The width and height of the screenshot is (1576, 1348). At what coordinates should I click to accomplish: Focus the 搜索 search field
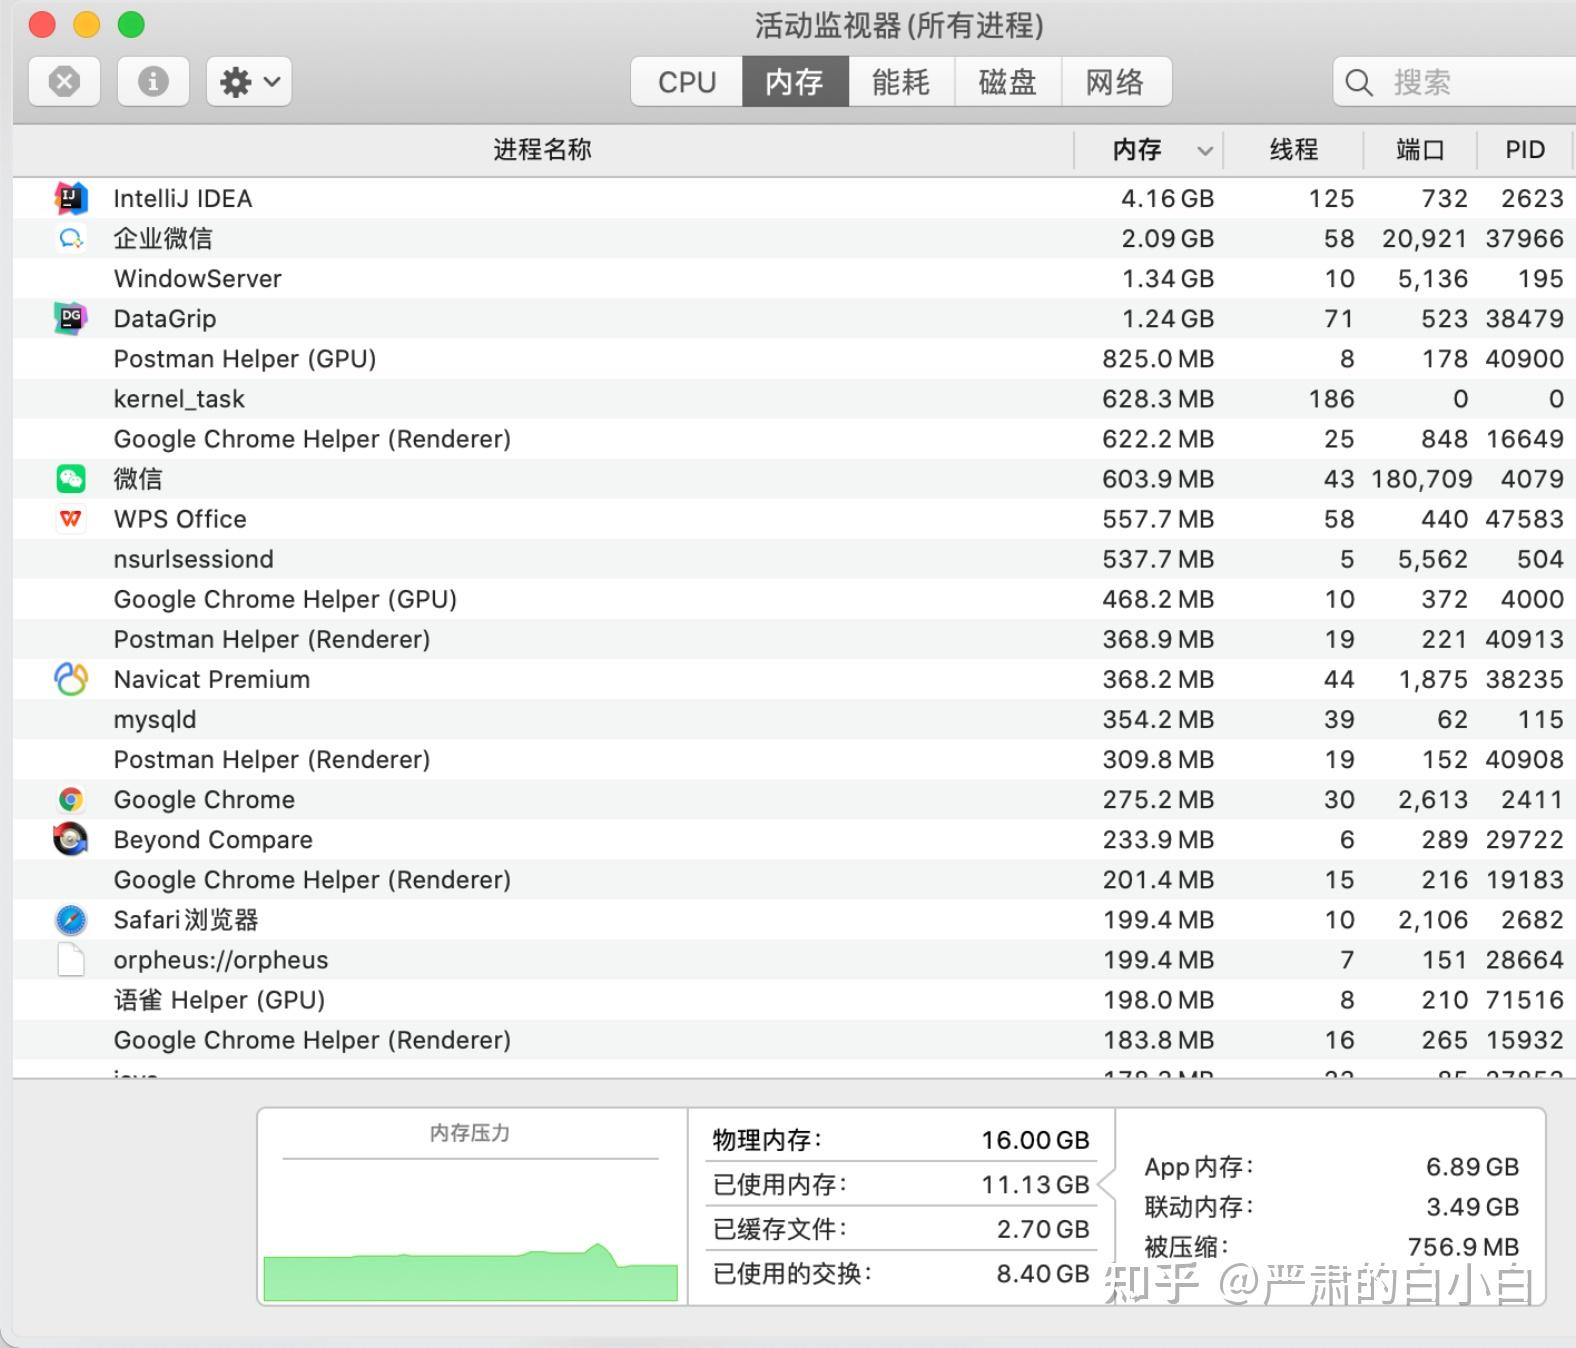click(x=1455, y=81)
